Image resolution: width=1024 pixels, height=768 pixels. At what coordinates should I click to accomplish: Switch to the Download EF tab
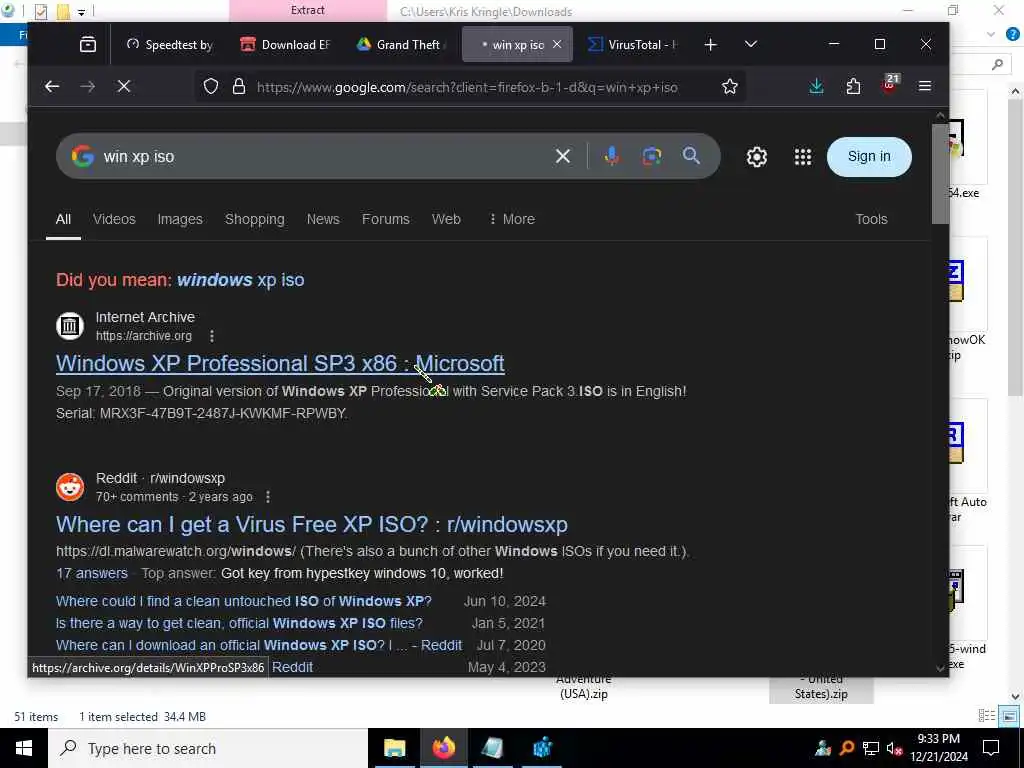click(x=285, y=44)
